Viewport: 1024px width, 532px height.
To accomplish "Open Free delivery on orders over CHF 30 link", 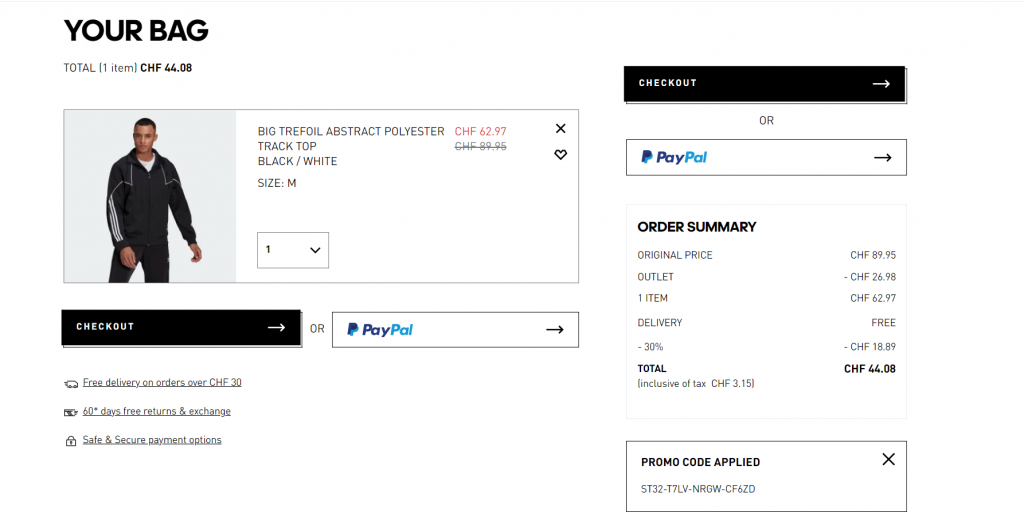I will pyautogui.click(x=162, y=383).
